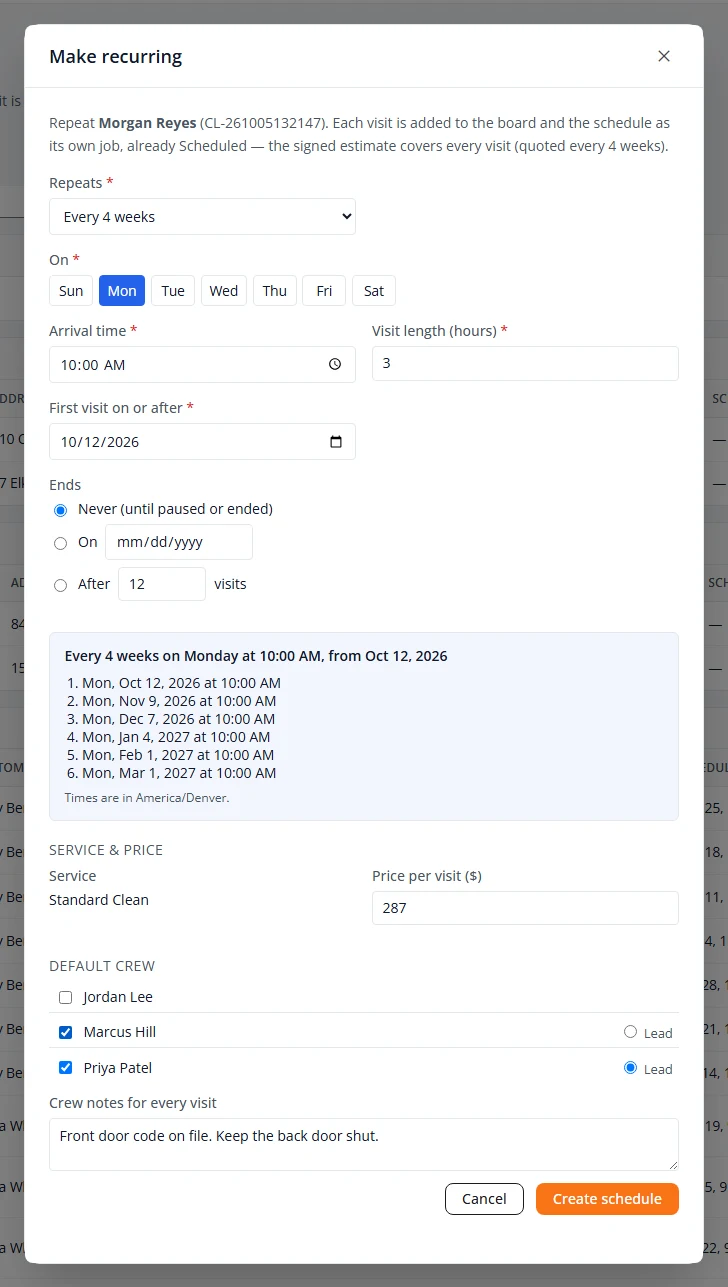Screen dimensions: 728x1287
Task: Click the Mon, Oct 12, 2026 preview entry
Action: point(181,683)
